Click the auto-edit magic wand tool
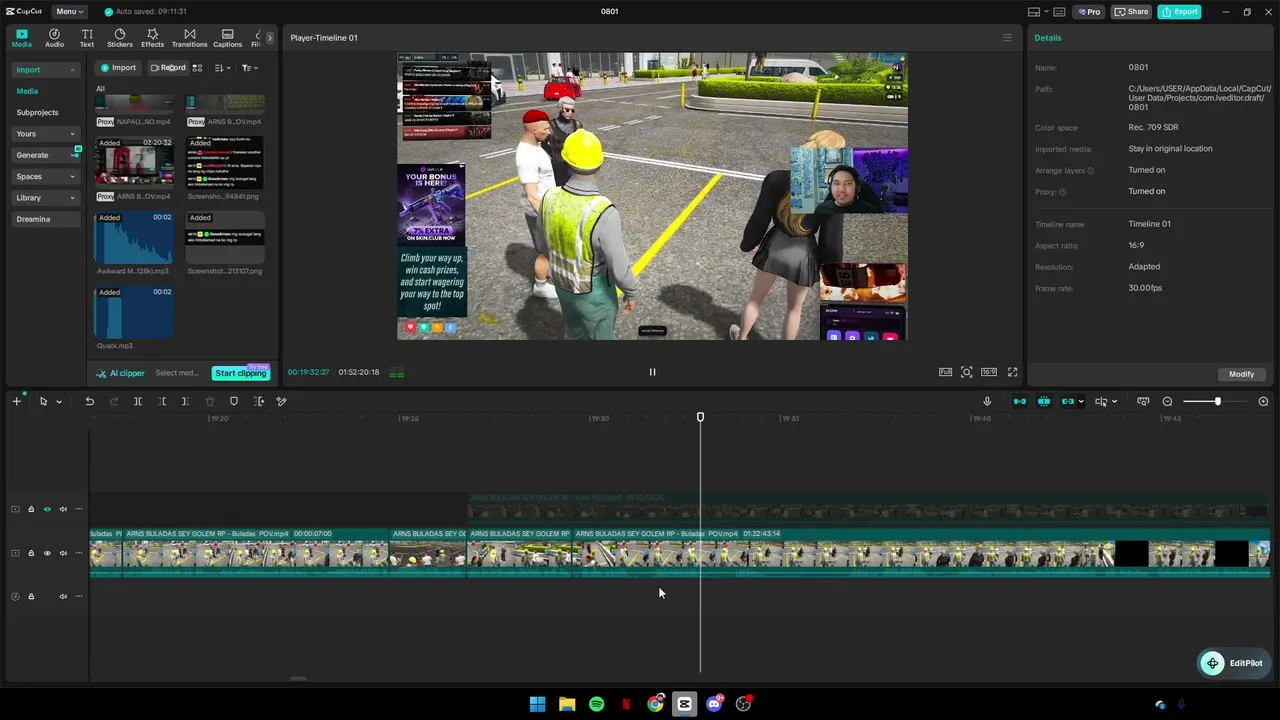This screenshot has height=720, width=1280. pyautogui.click(x=281, y=401)
